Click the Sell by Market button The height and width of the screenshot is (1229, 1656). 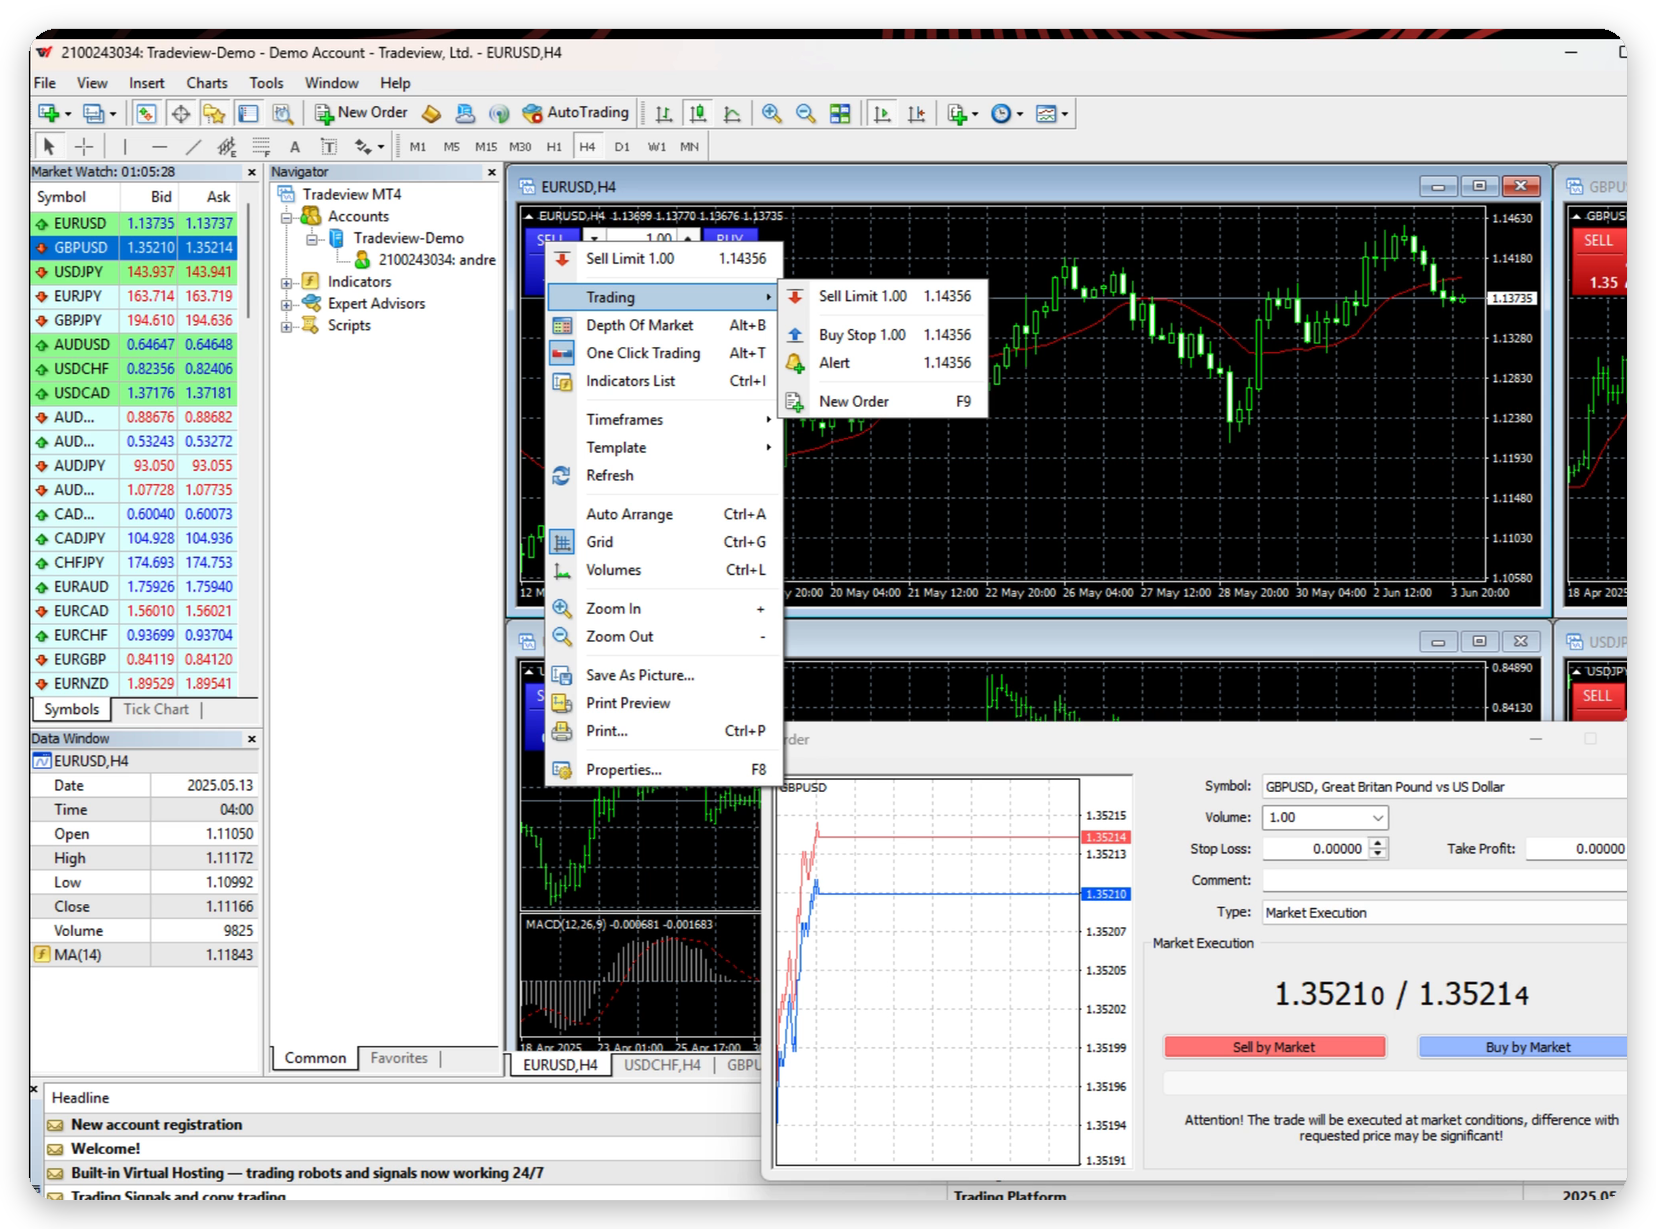(1275, 1047)
